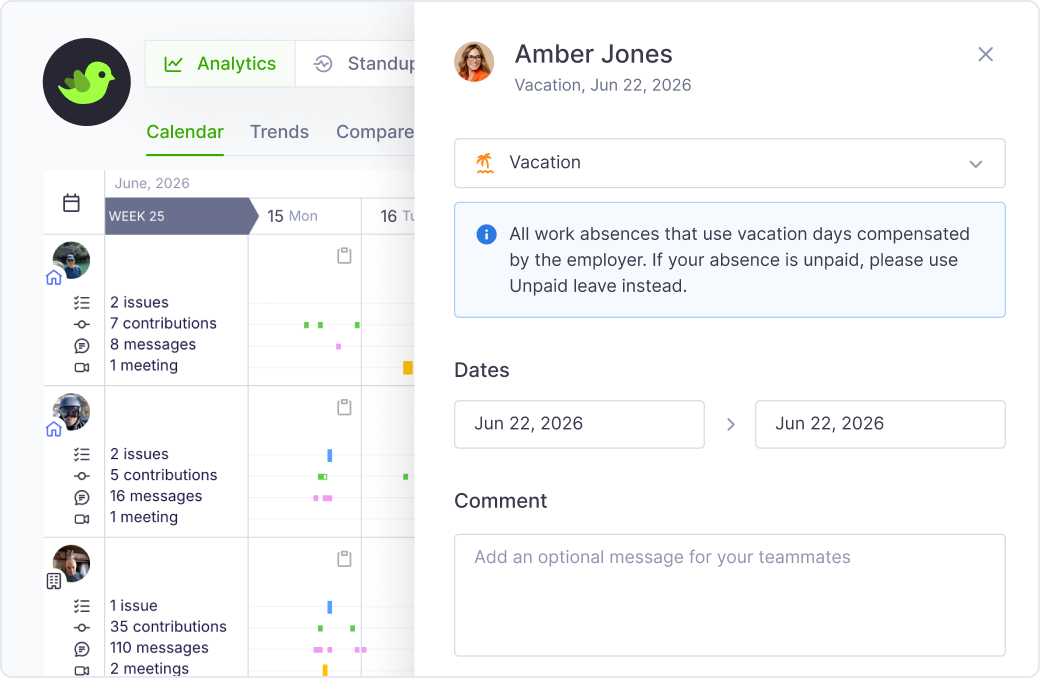The height and width of the screenshot is (678, 1040).
Task: Open the clipboard note icon for first member Monday
Action: click(344, 255)
